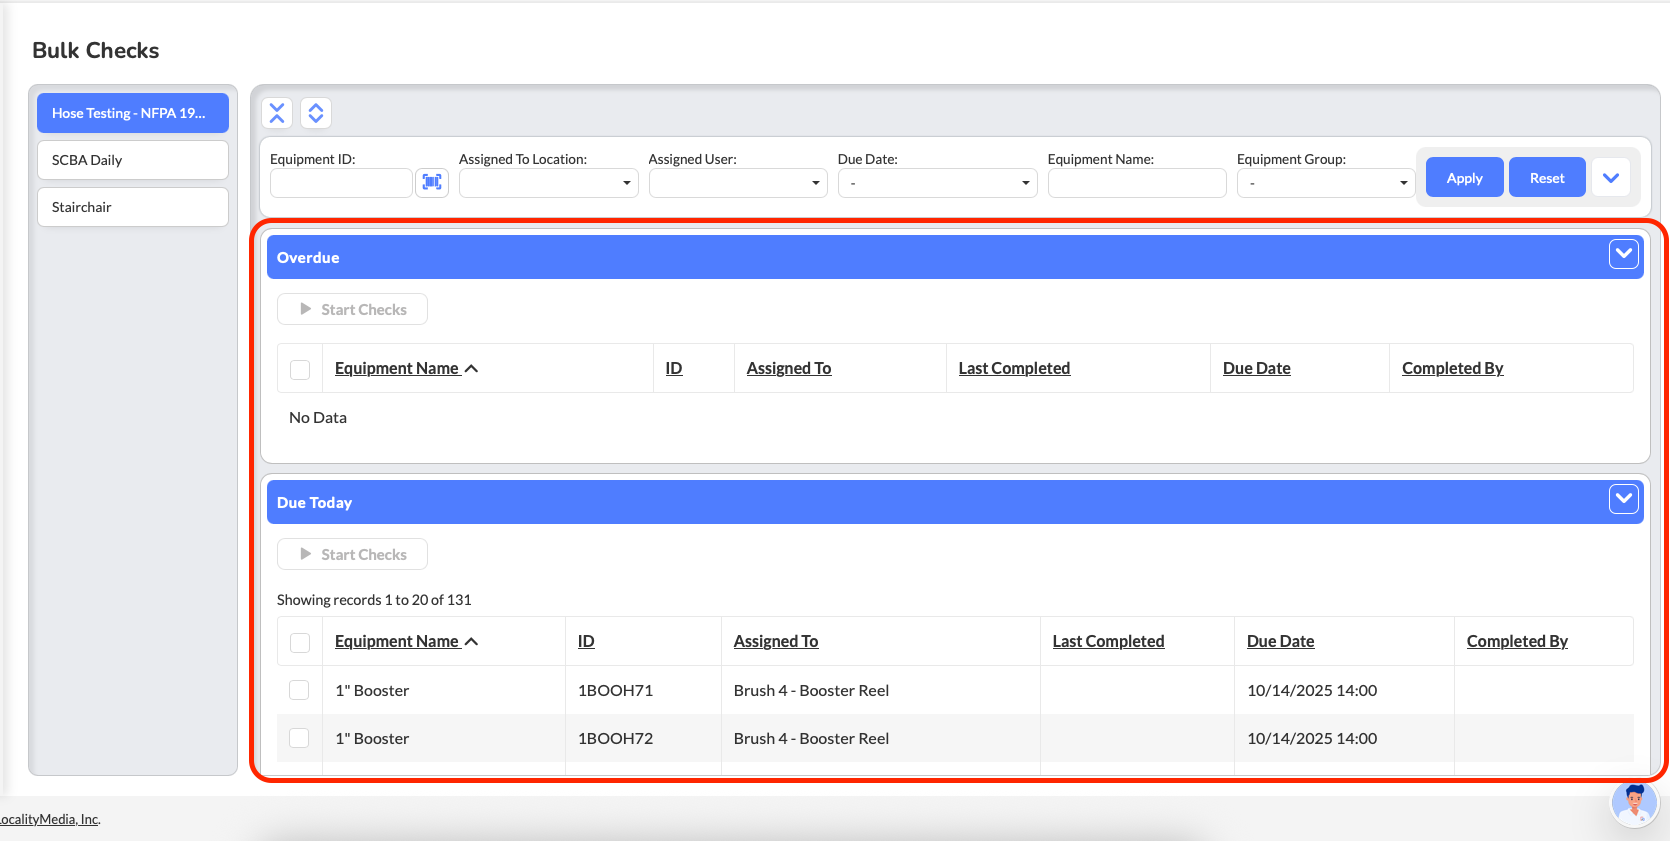Tick the checkbox for 1BOOH71 row
1670x841 pixels.
(x=299, y=690)
